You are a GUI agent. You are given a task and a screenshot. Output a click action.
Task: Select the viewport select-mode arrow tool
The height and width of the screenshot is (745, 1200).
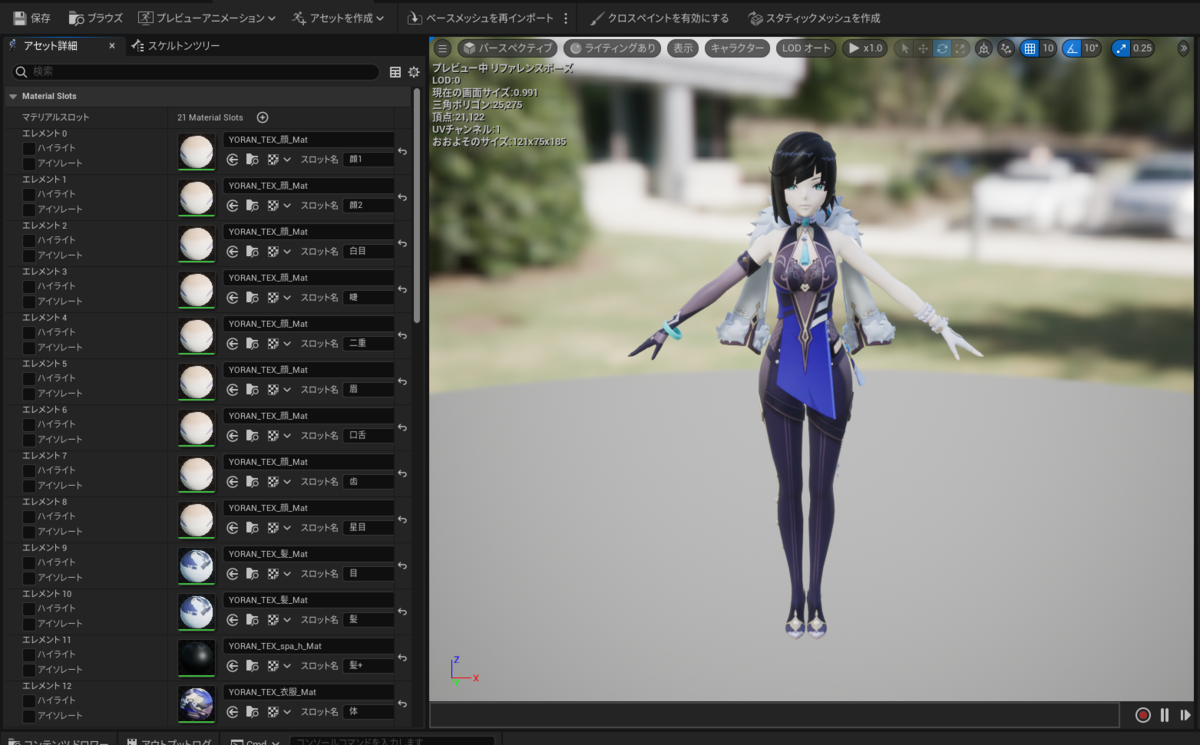(905, 48)
